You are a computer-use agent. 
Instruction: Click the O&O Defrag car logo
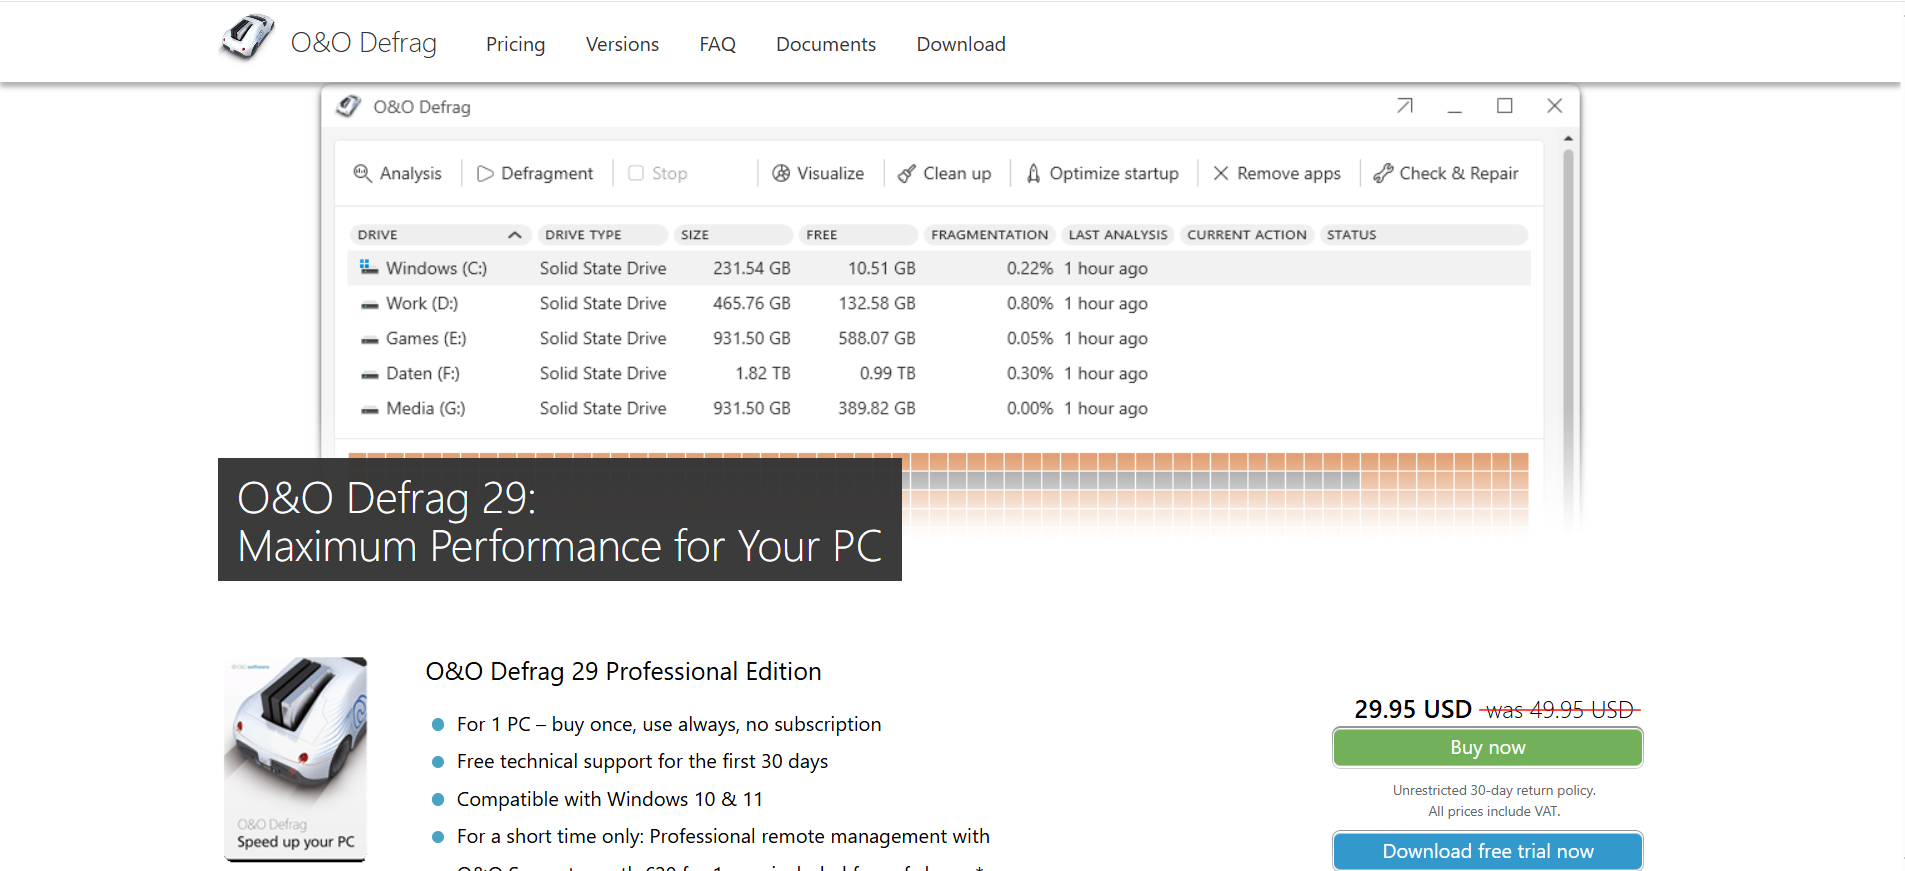pos(247,38)
